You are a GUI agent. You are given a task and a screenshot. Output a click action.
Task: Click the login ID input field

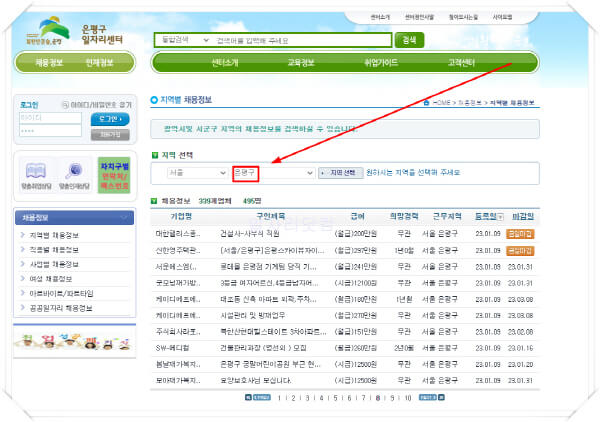tap(50, 118)
